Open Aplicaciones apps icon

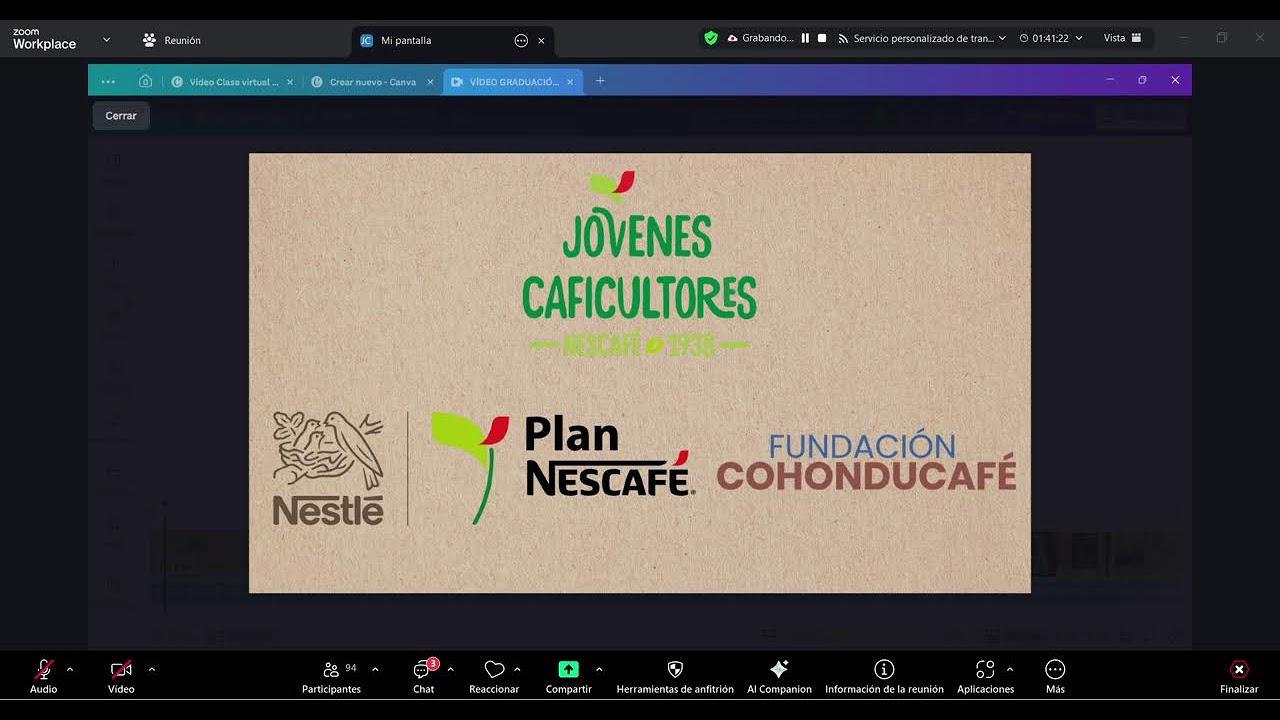click(985, 669)
